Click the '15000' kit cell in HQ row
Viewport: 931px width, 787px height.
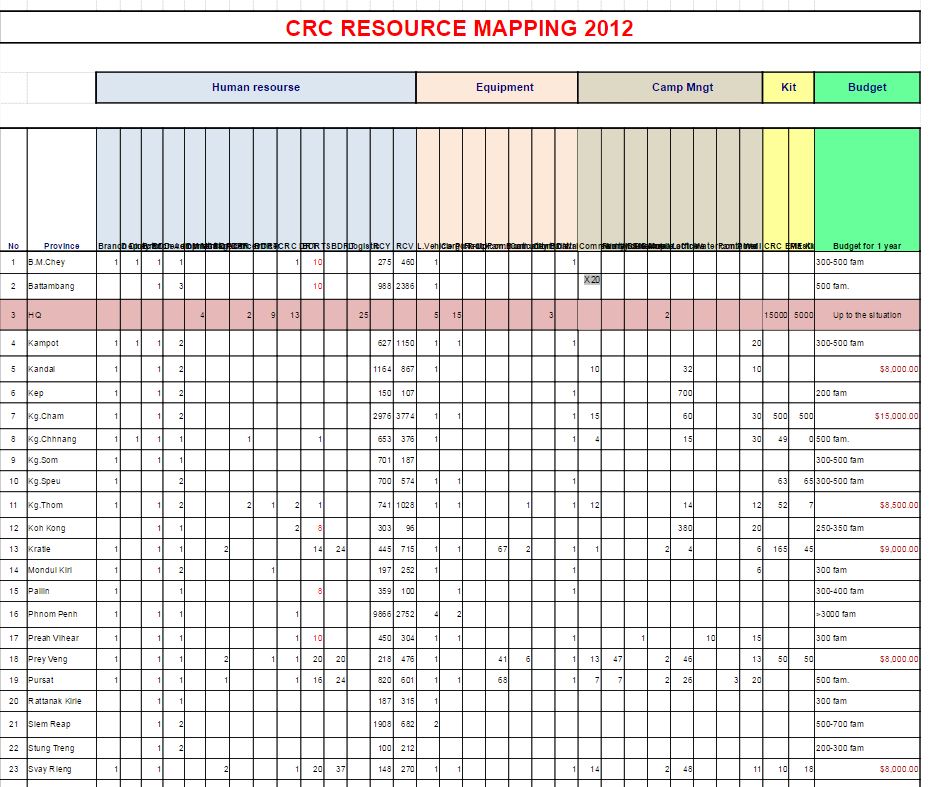pyautogui.click(x=776, y=315)
